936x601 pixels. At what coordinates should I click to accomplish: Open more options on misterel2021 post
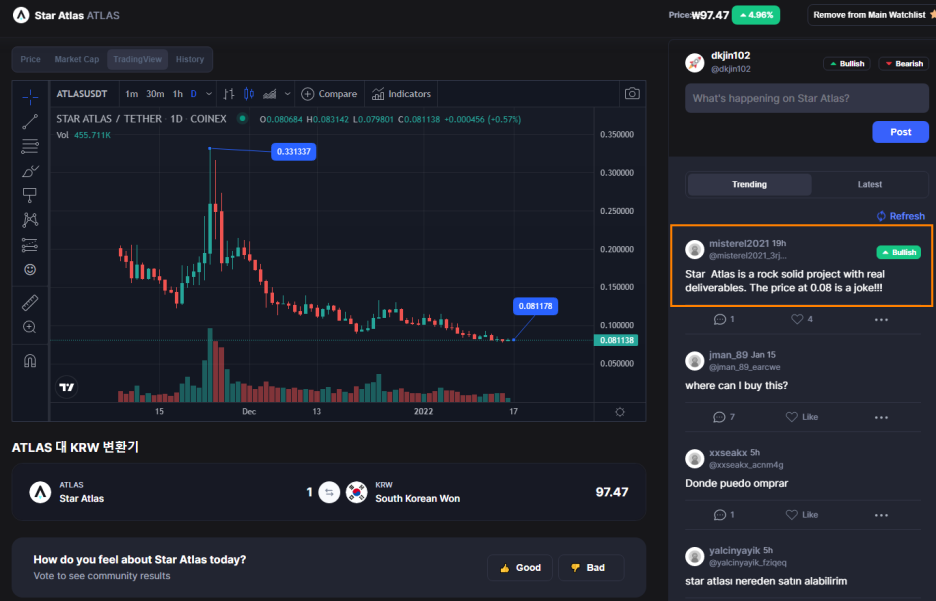coord(881,320)
